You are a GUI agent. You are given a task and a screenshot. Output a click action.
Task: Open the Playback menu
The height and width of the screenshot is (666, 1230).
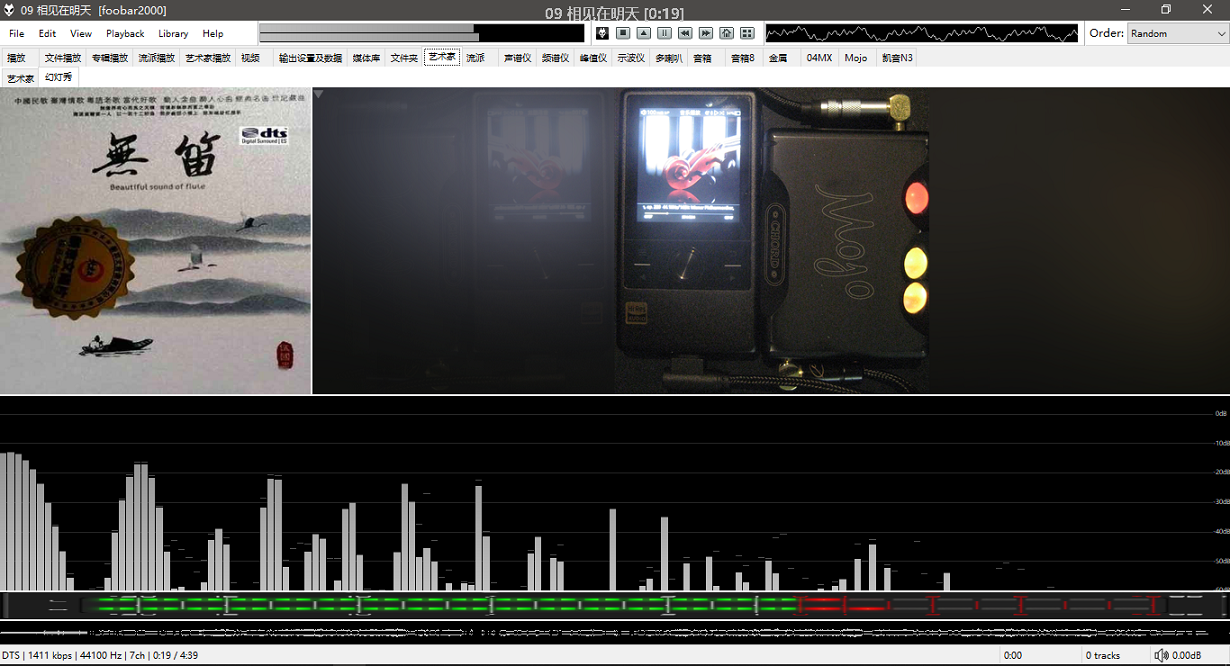pyautogui.click(x=125, y=34)
